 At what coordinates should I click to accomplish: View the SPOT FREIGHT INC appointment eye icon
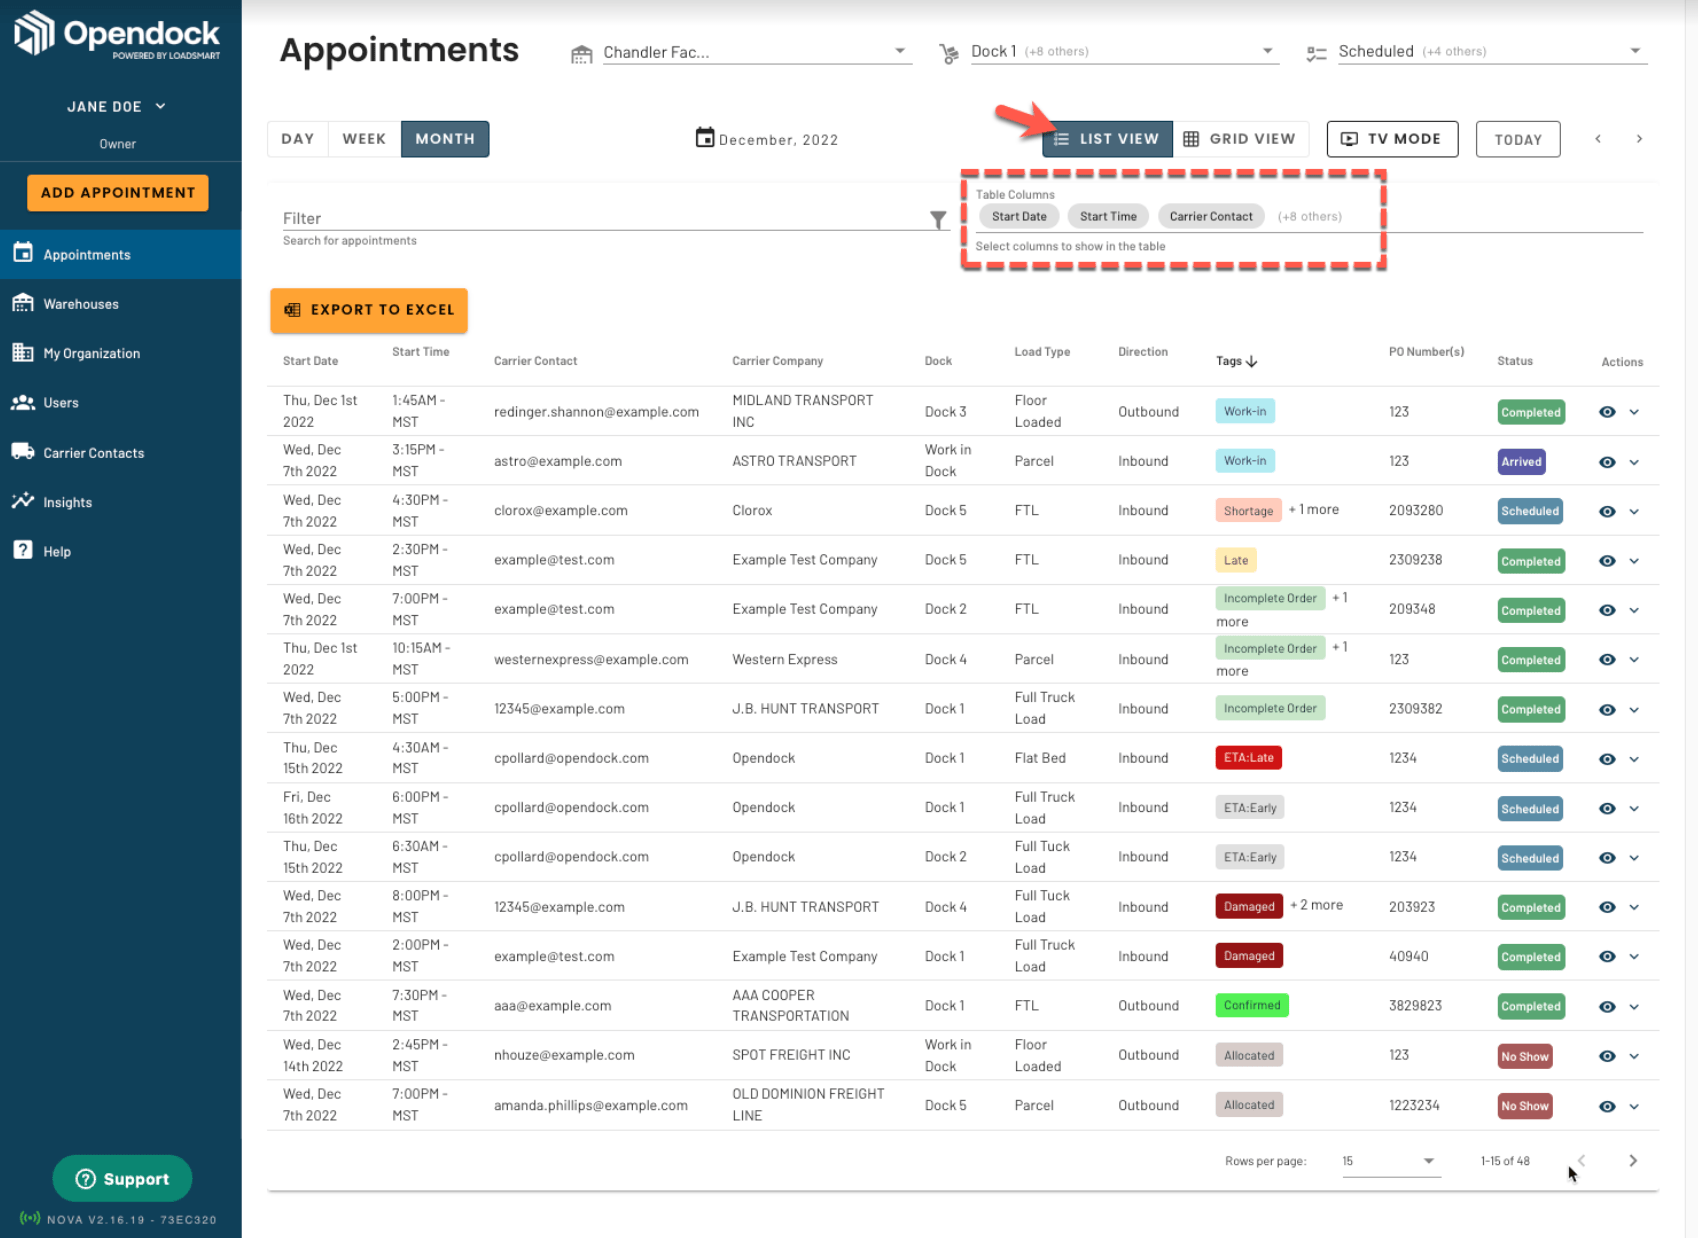click(1607, 1056)
